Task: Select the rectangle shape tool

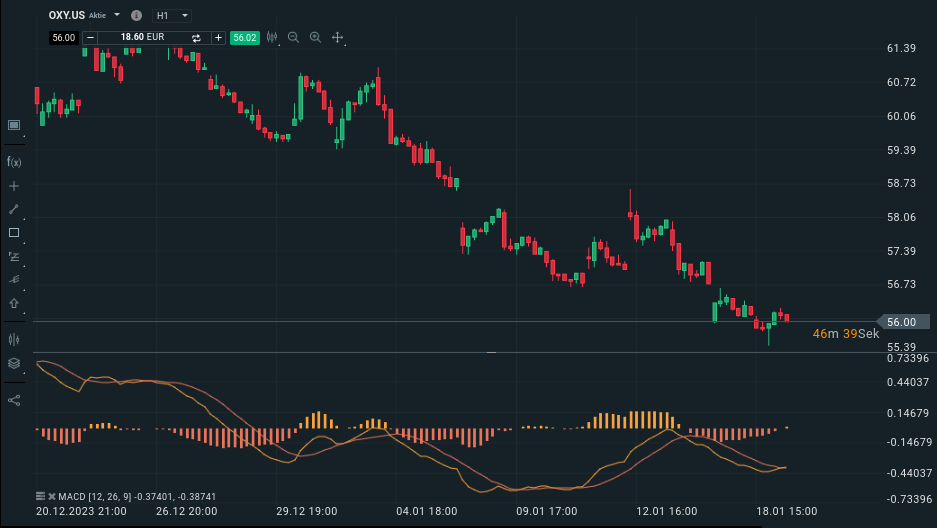Action: tap(14, 233)
